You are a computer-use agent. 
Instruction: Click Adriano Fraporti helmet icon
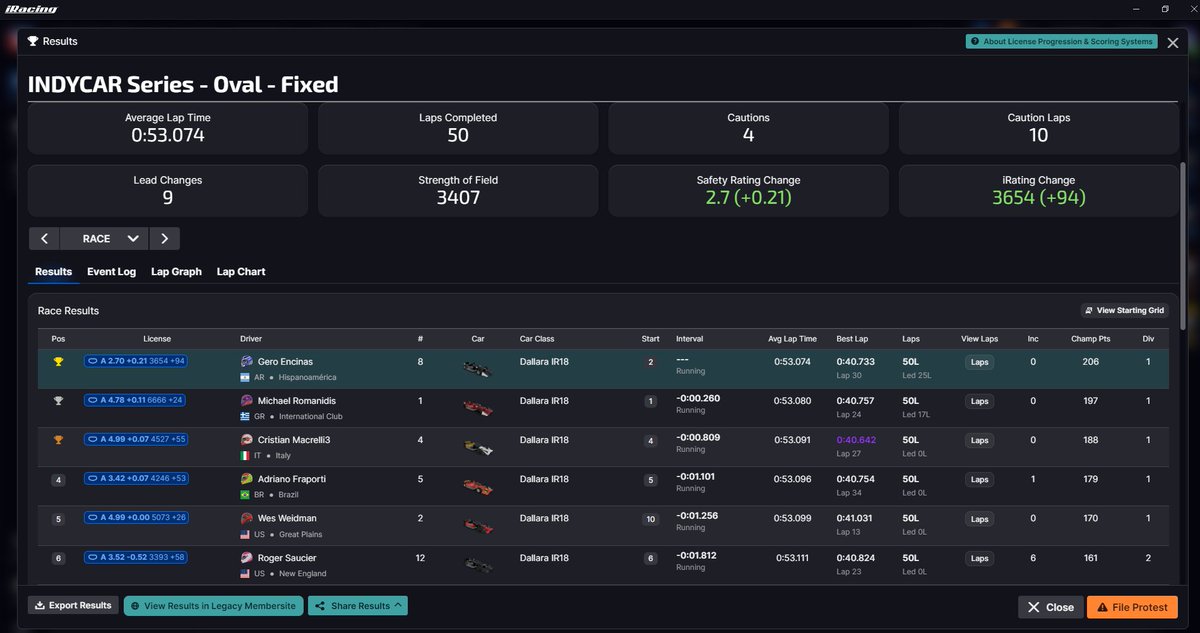tap(247, 479)
